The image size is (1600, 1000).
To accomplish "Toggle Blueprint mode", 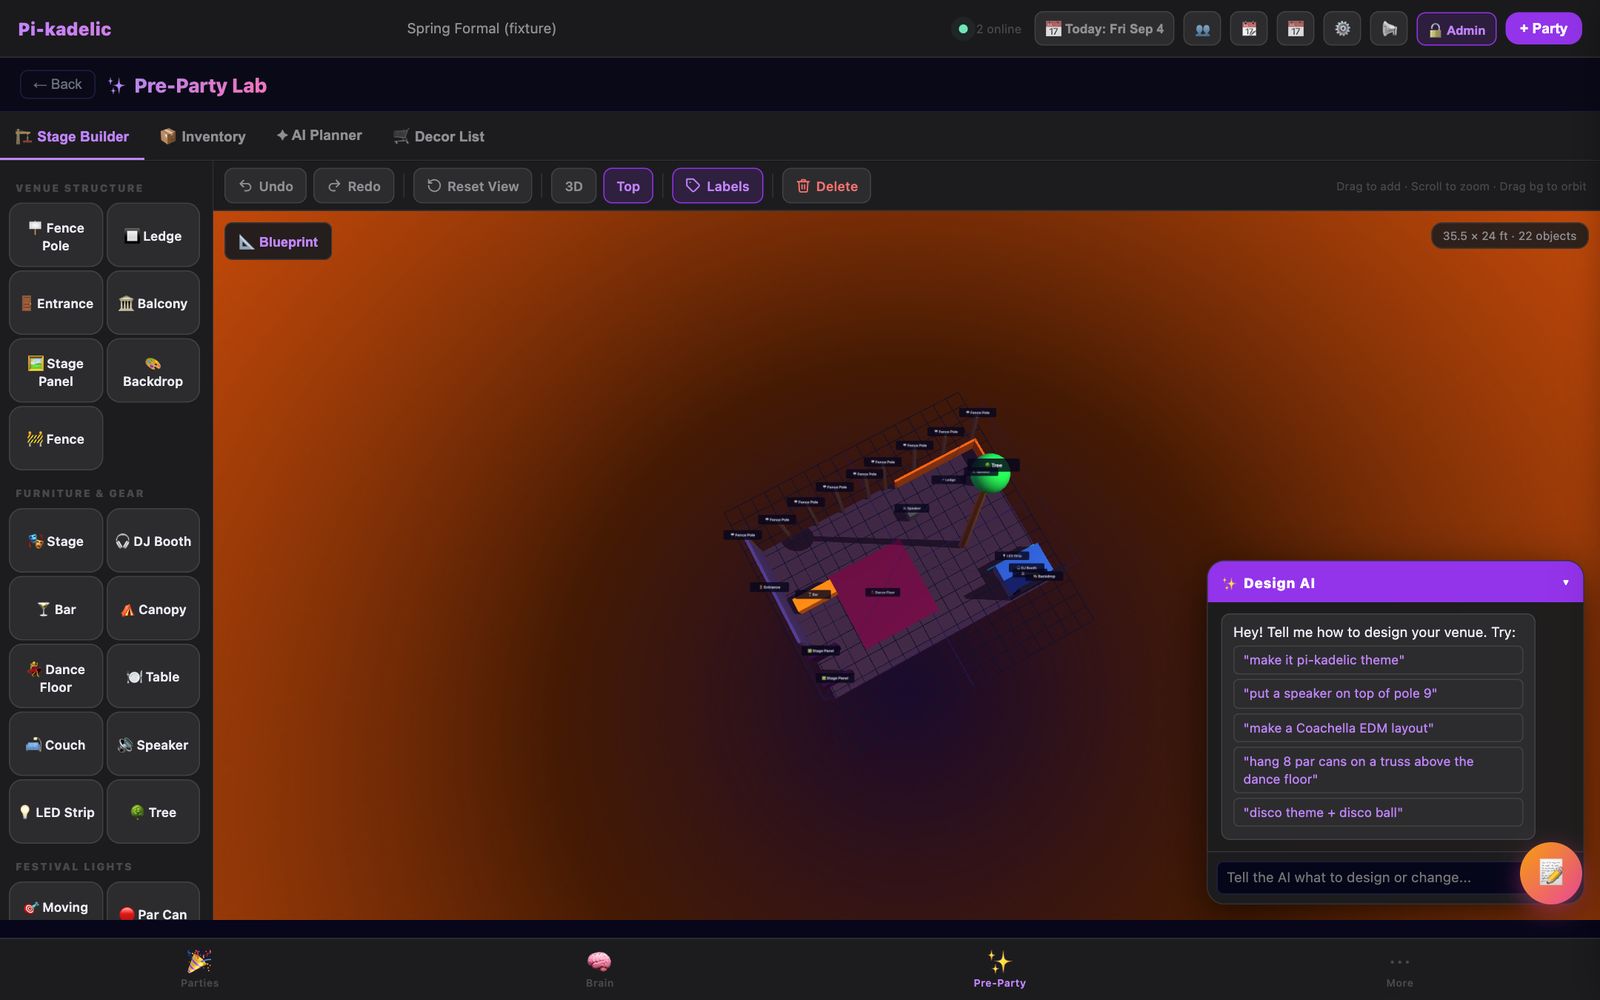I will 278,241.
